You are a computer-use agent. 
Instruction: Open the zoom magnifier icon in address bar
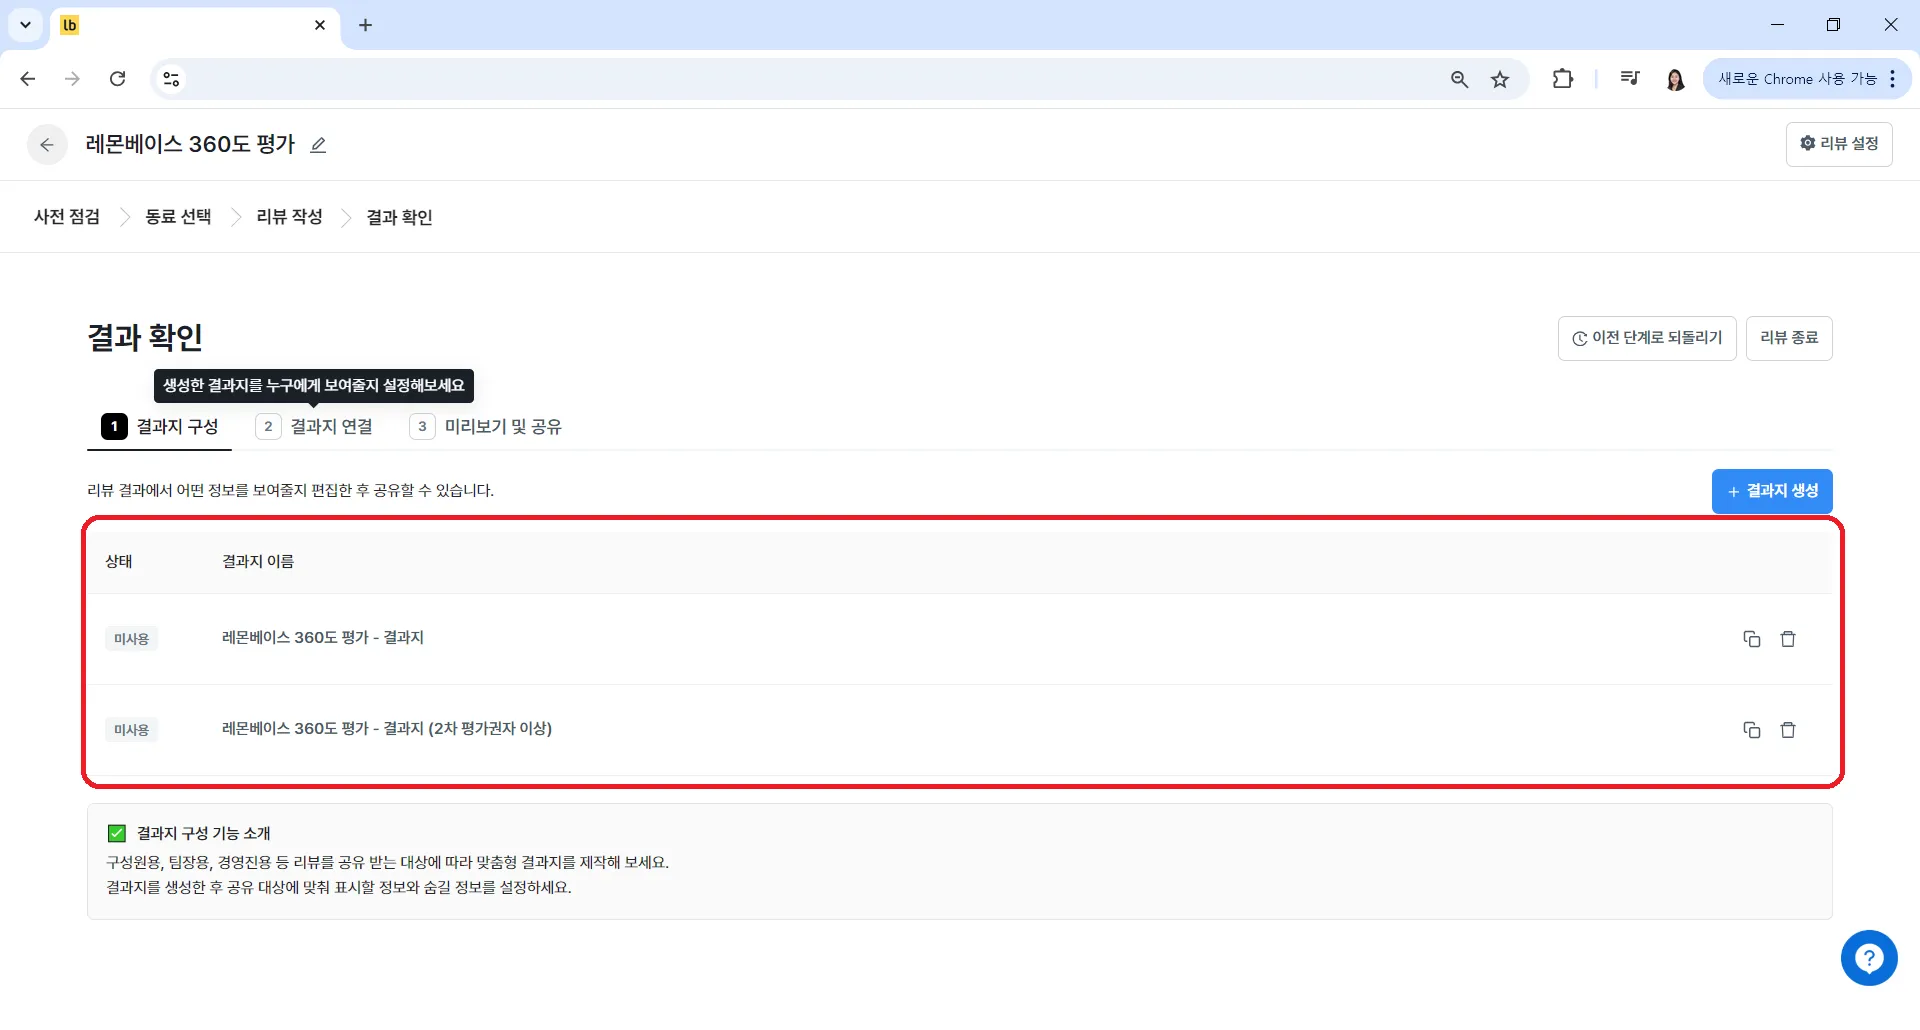(x=1459, y=79)
